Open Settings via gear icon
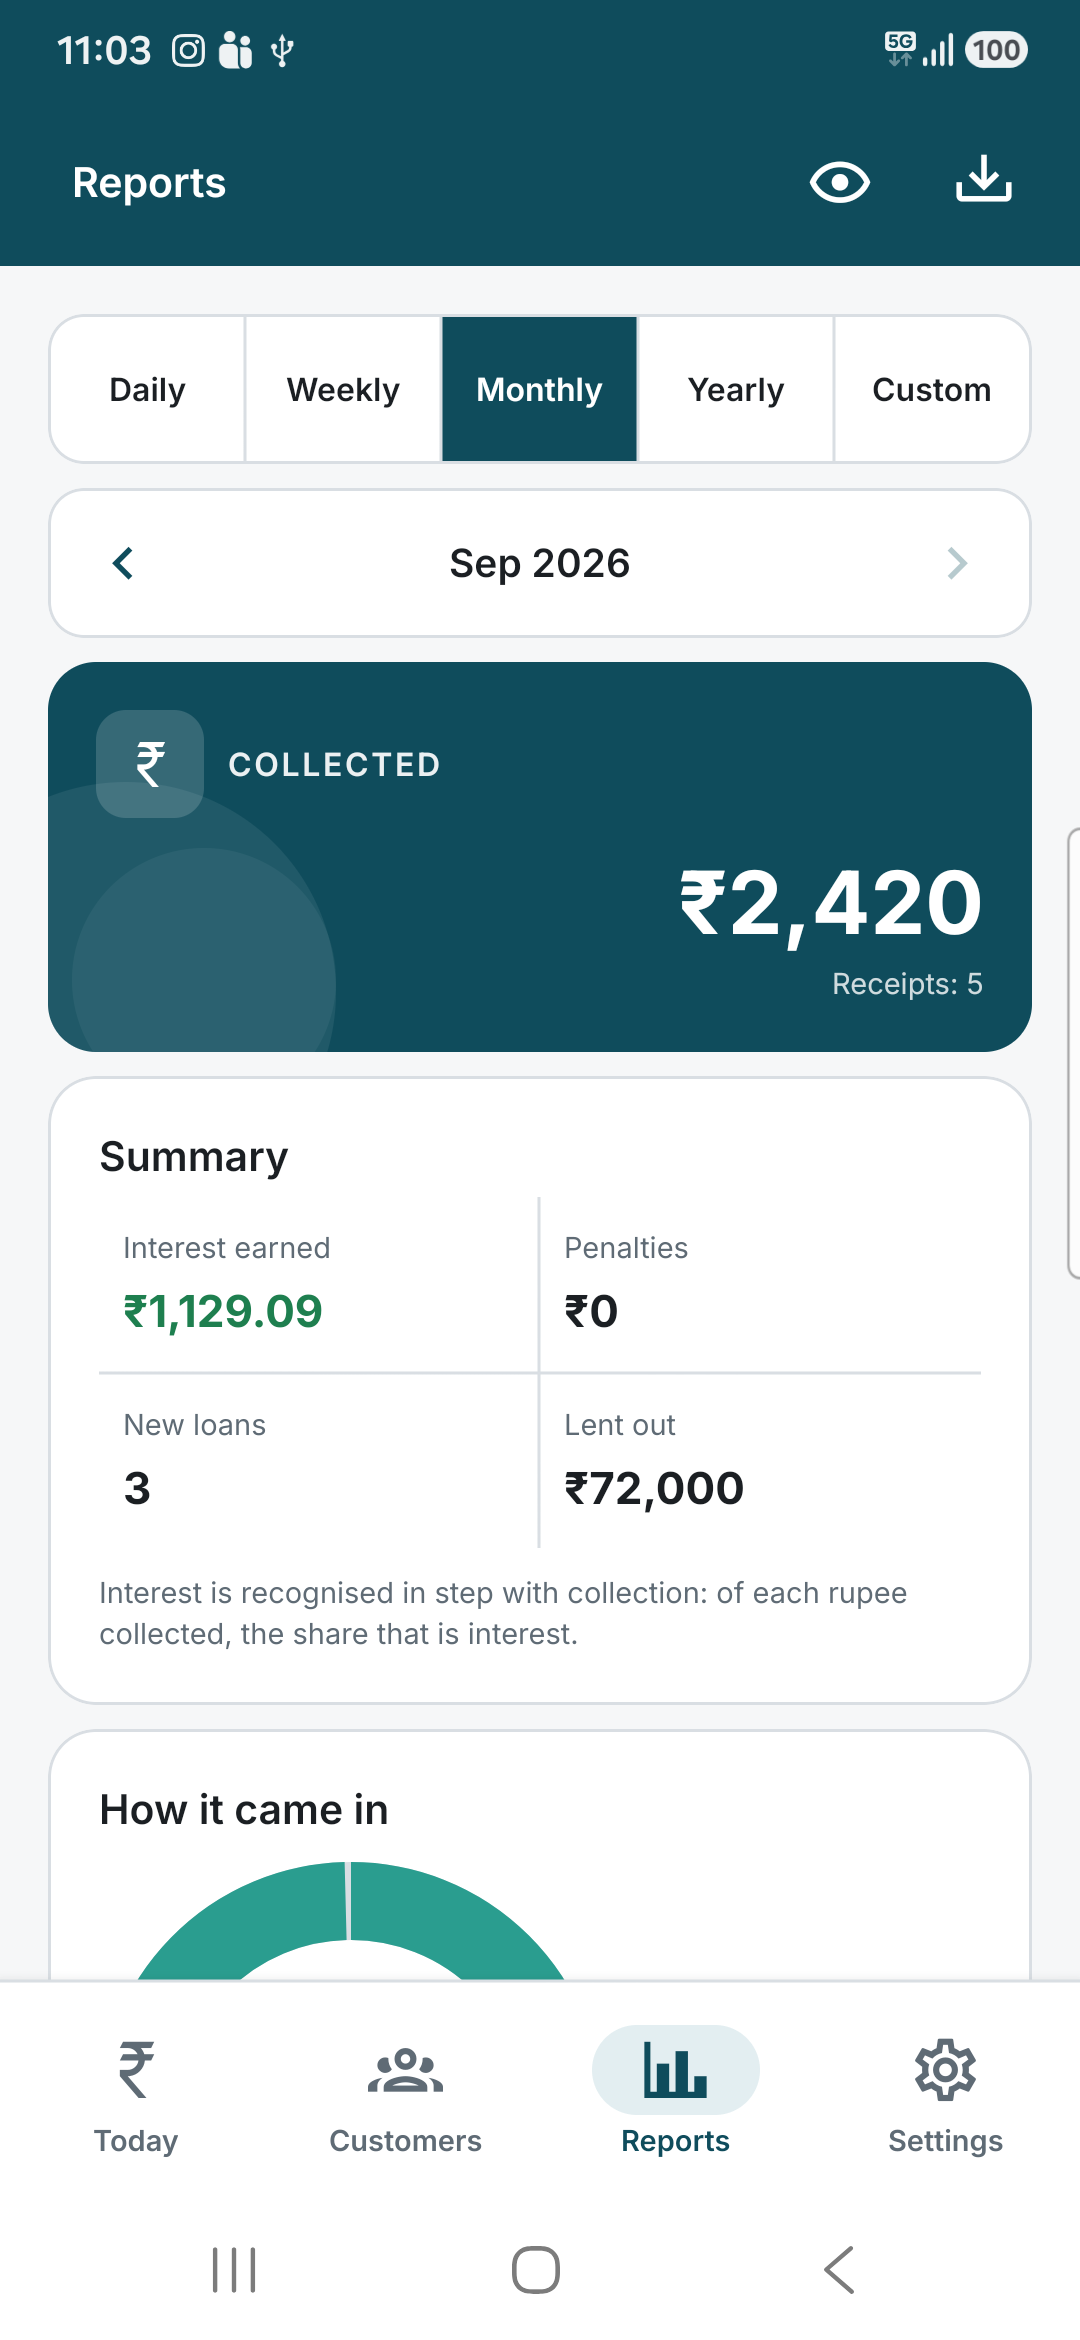This screenshot has height=2340, width=1080. click(945, 2070)
